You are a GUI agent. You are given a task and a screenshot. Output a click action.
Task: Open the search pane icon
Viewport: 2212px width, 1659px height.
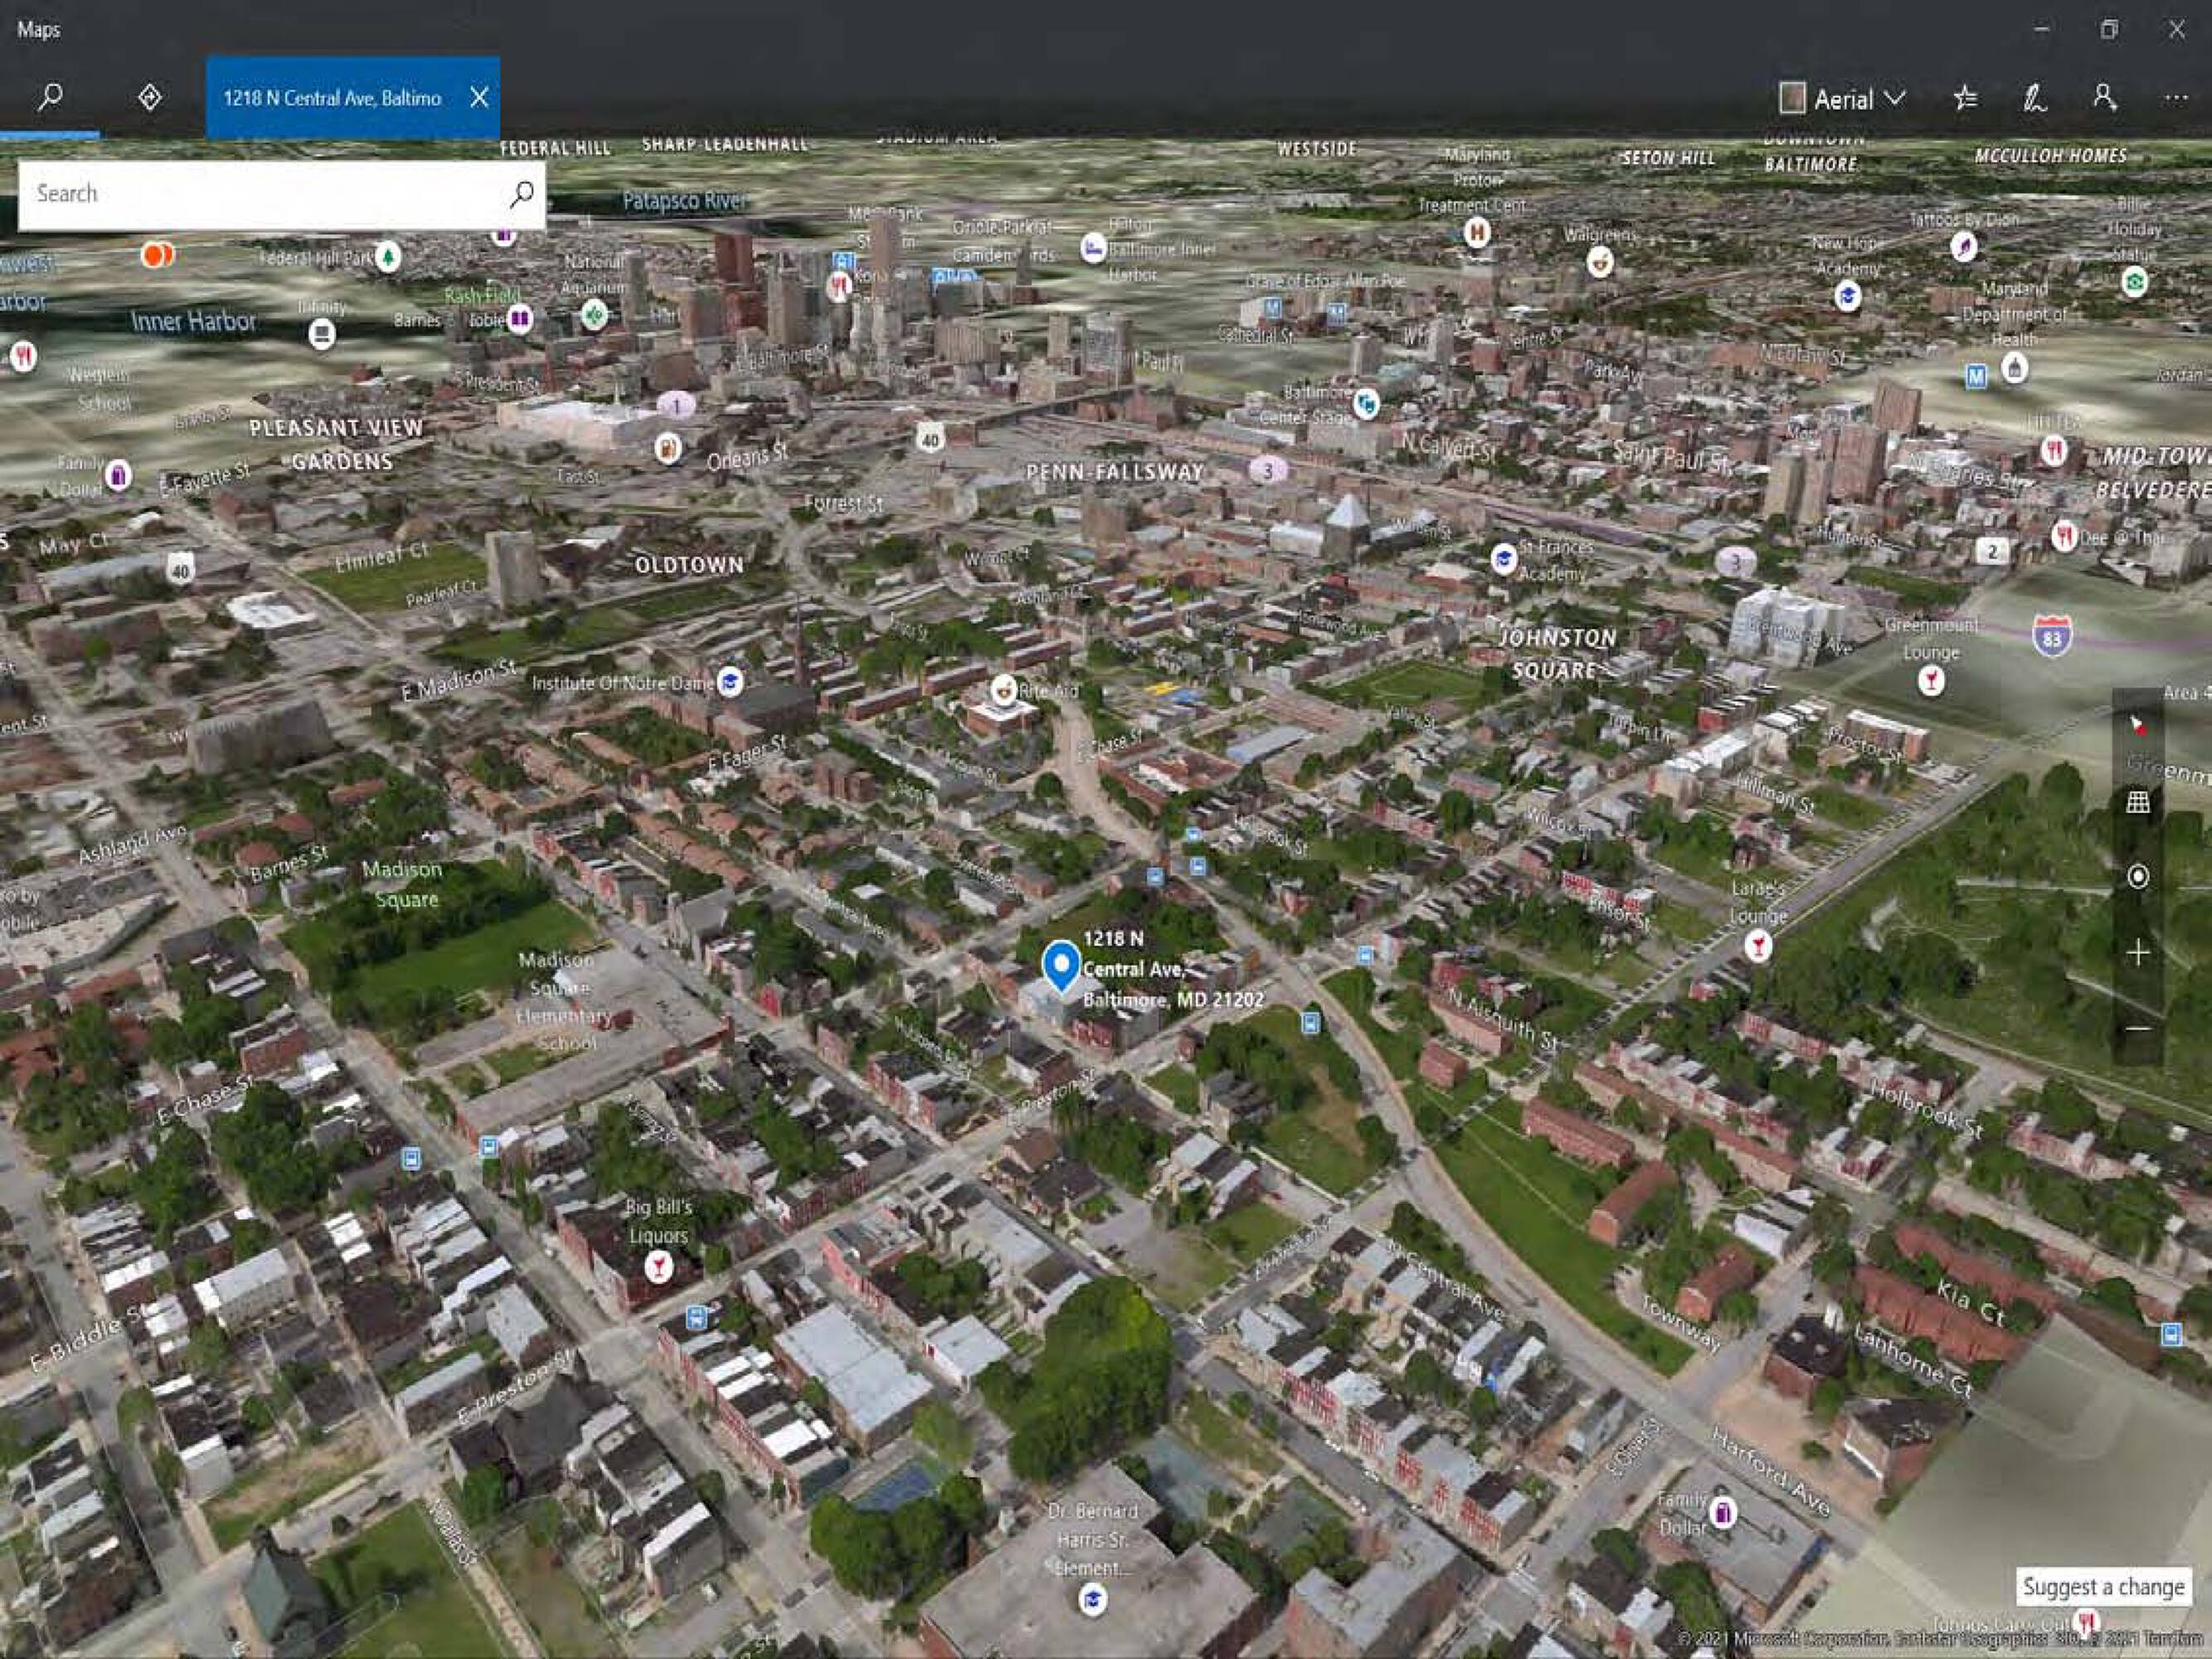coord(49,97)
